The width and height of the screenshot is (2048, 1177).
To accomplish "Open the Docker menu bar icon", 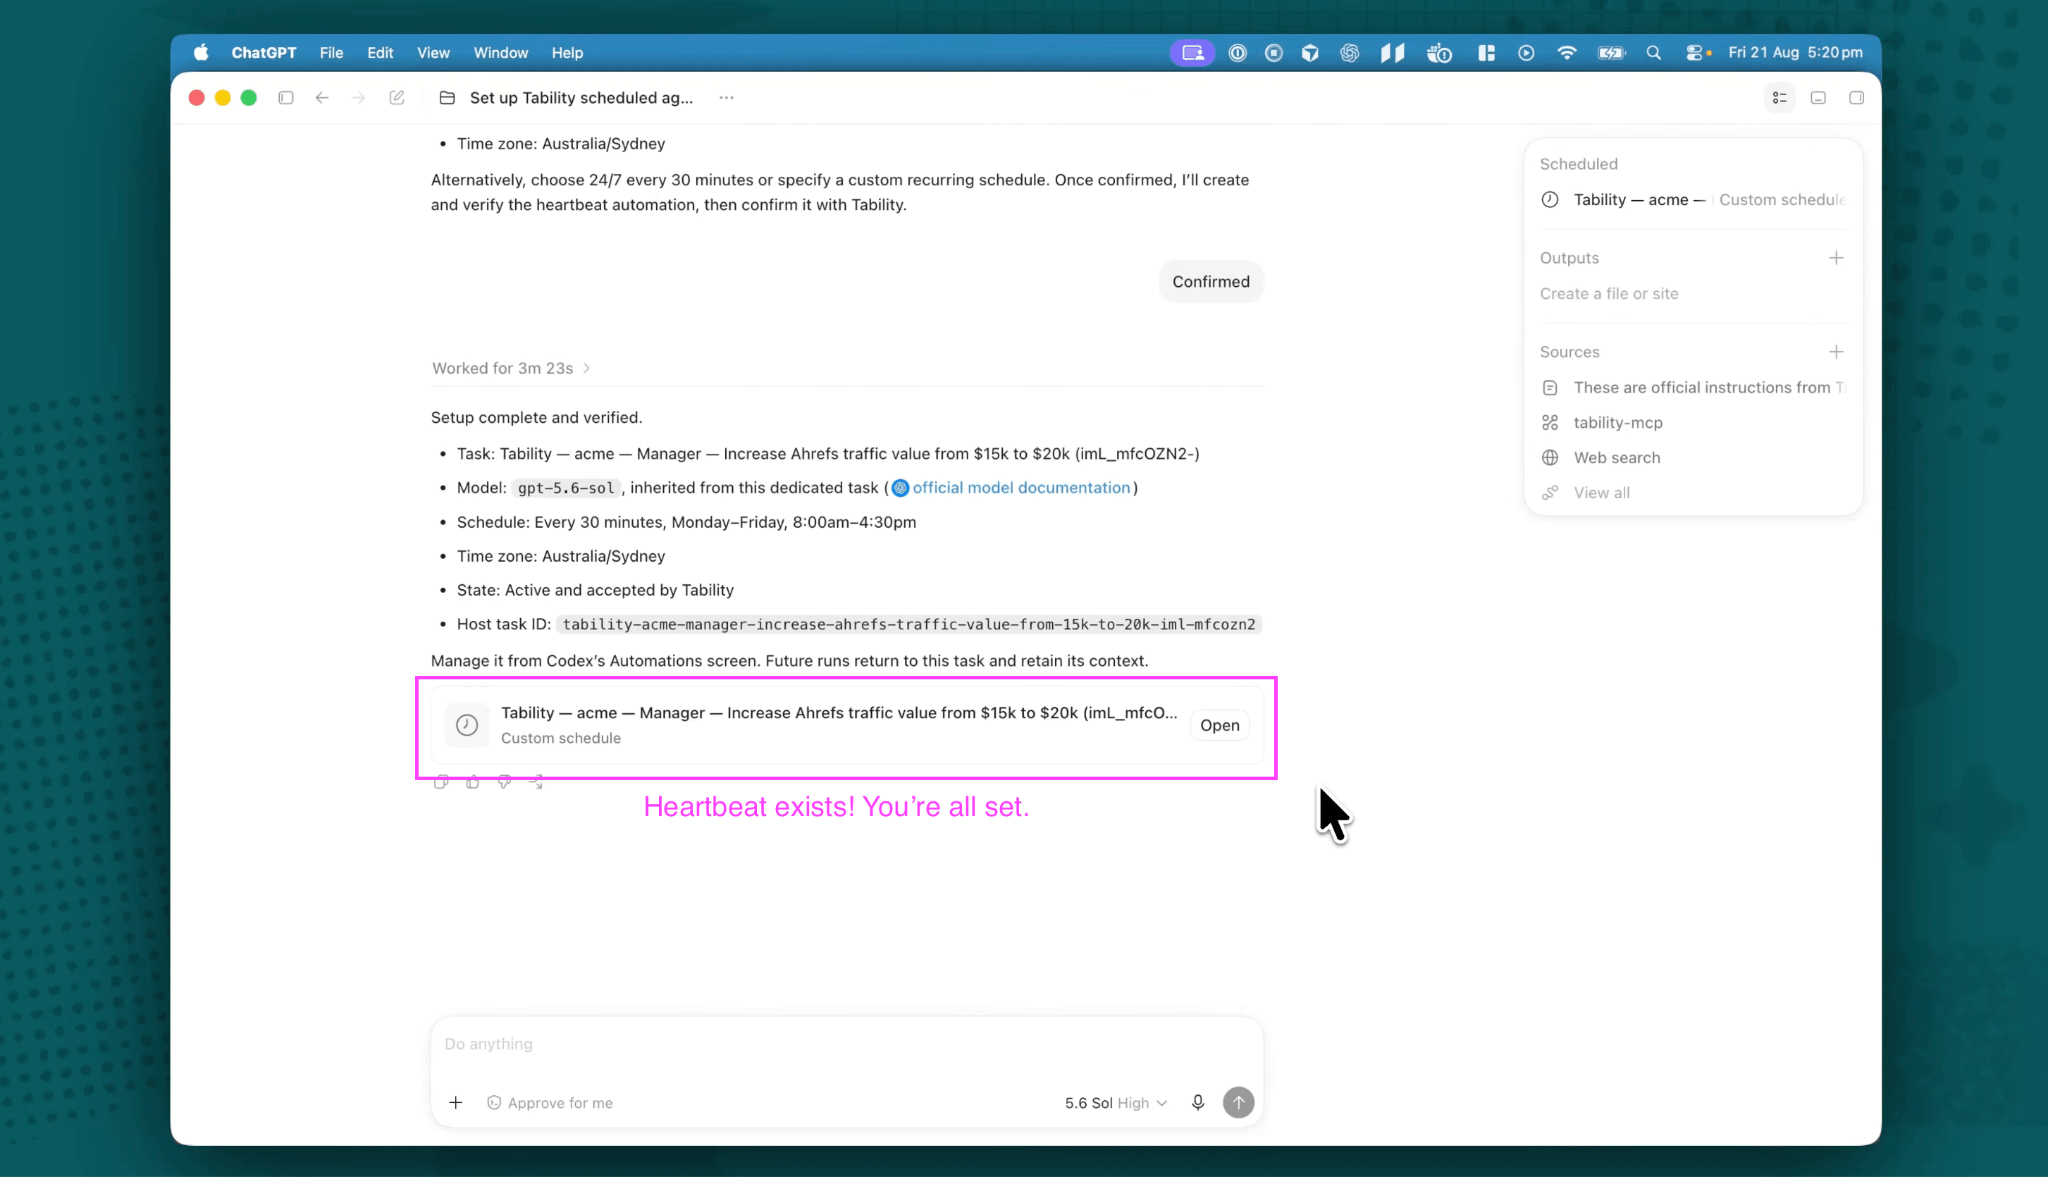I will [x=1439, y=53].
